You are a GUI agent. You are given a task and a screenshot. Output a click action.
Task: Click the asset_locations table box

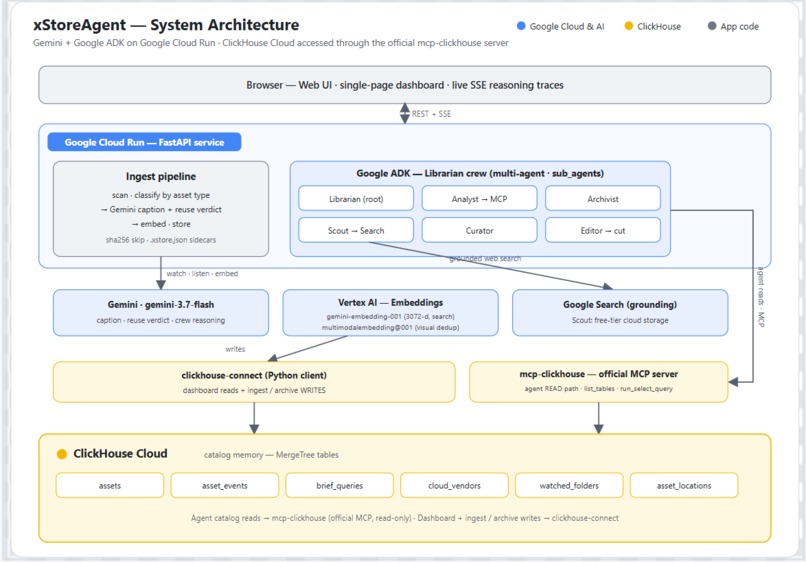[684, 485]
